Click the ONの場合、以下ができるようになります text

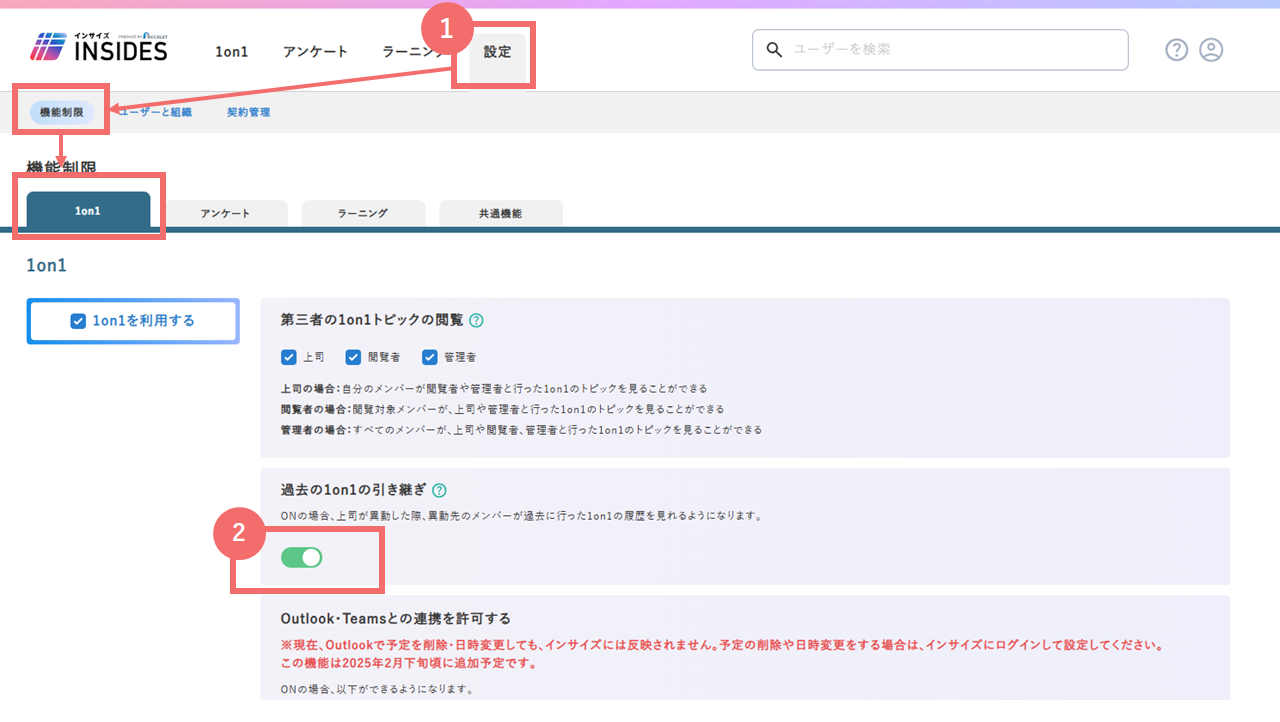[377, 690]
